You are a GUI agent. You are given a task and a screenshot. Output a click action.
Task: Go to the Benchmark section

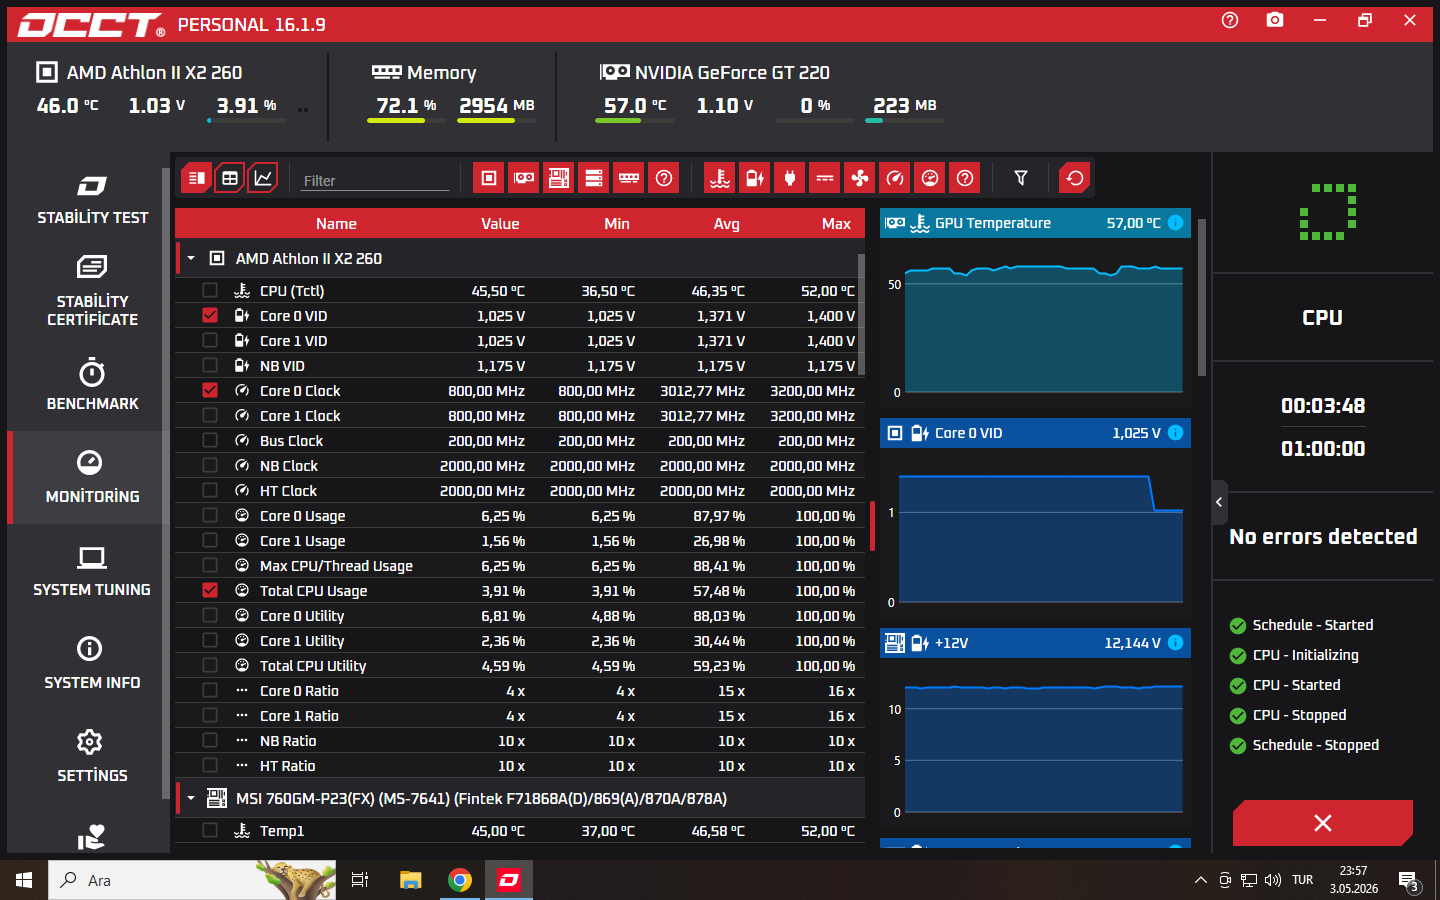tap(92, 385)
